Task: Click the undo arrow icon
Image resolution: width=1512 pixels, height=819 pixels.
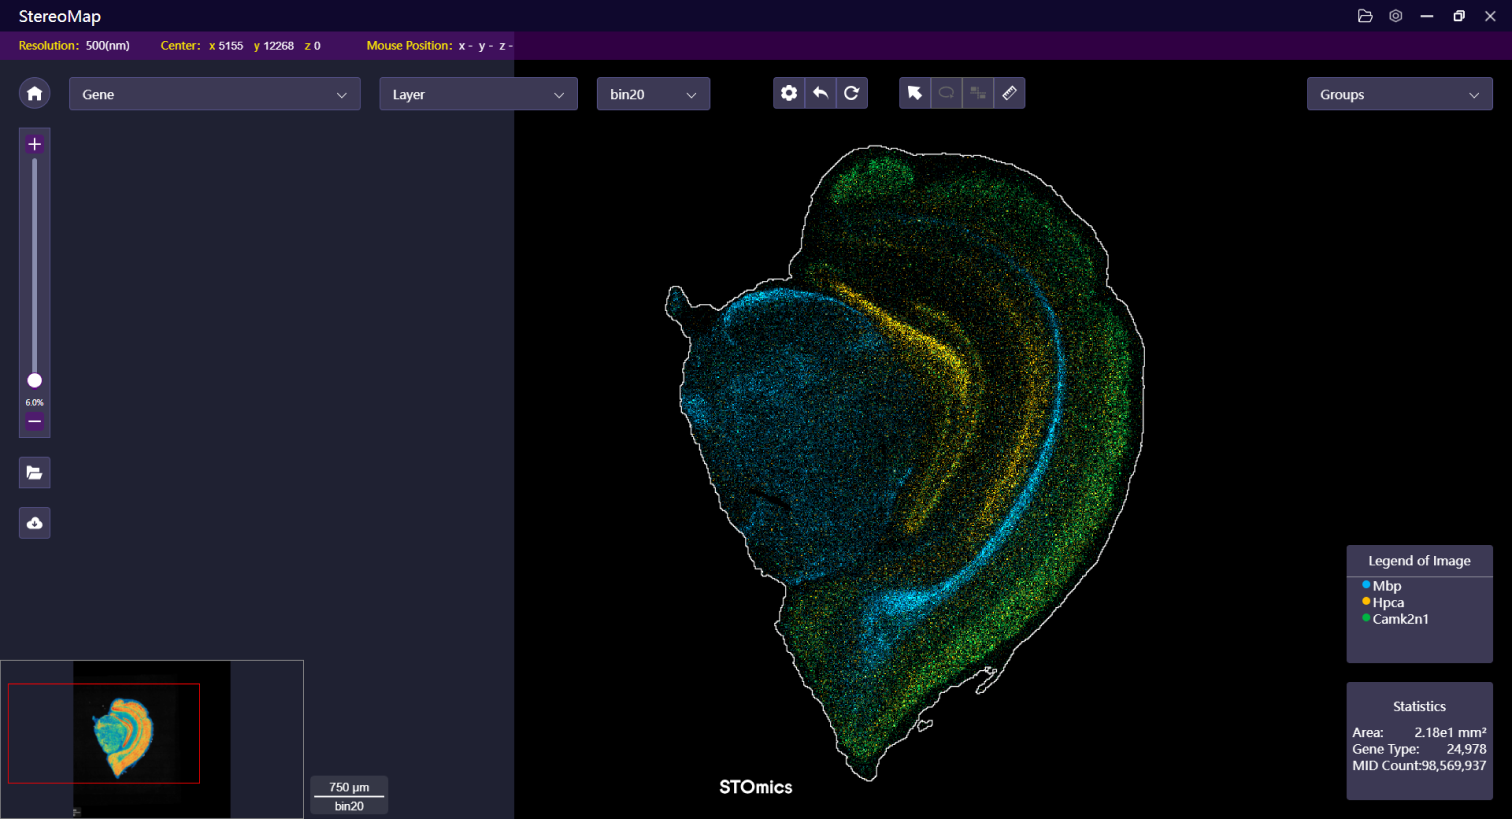Action: [820, 93]
